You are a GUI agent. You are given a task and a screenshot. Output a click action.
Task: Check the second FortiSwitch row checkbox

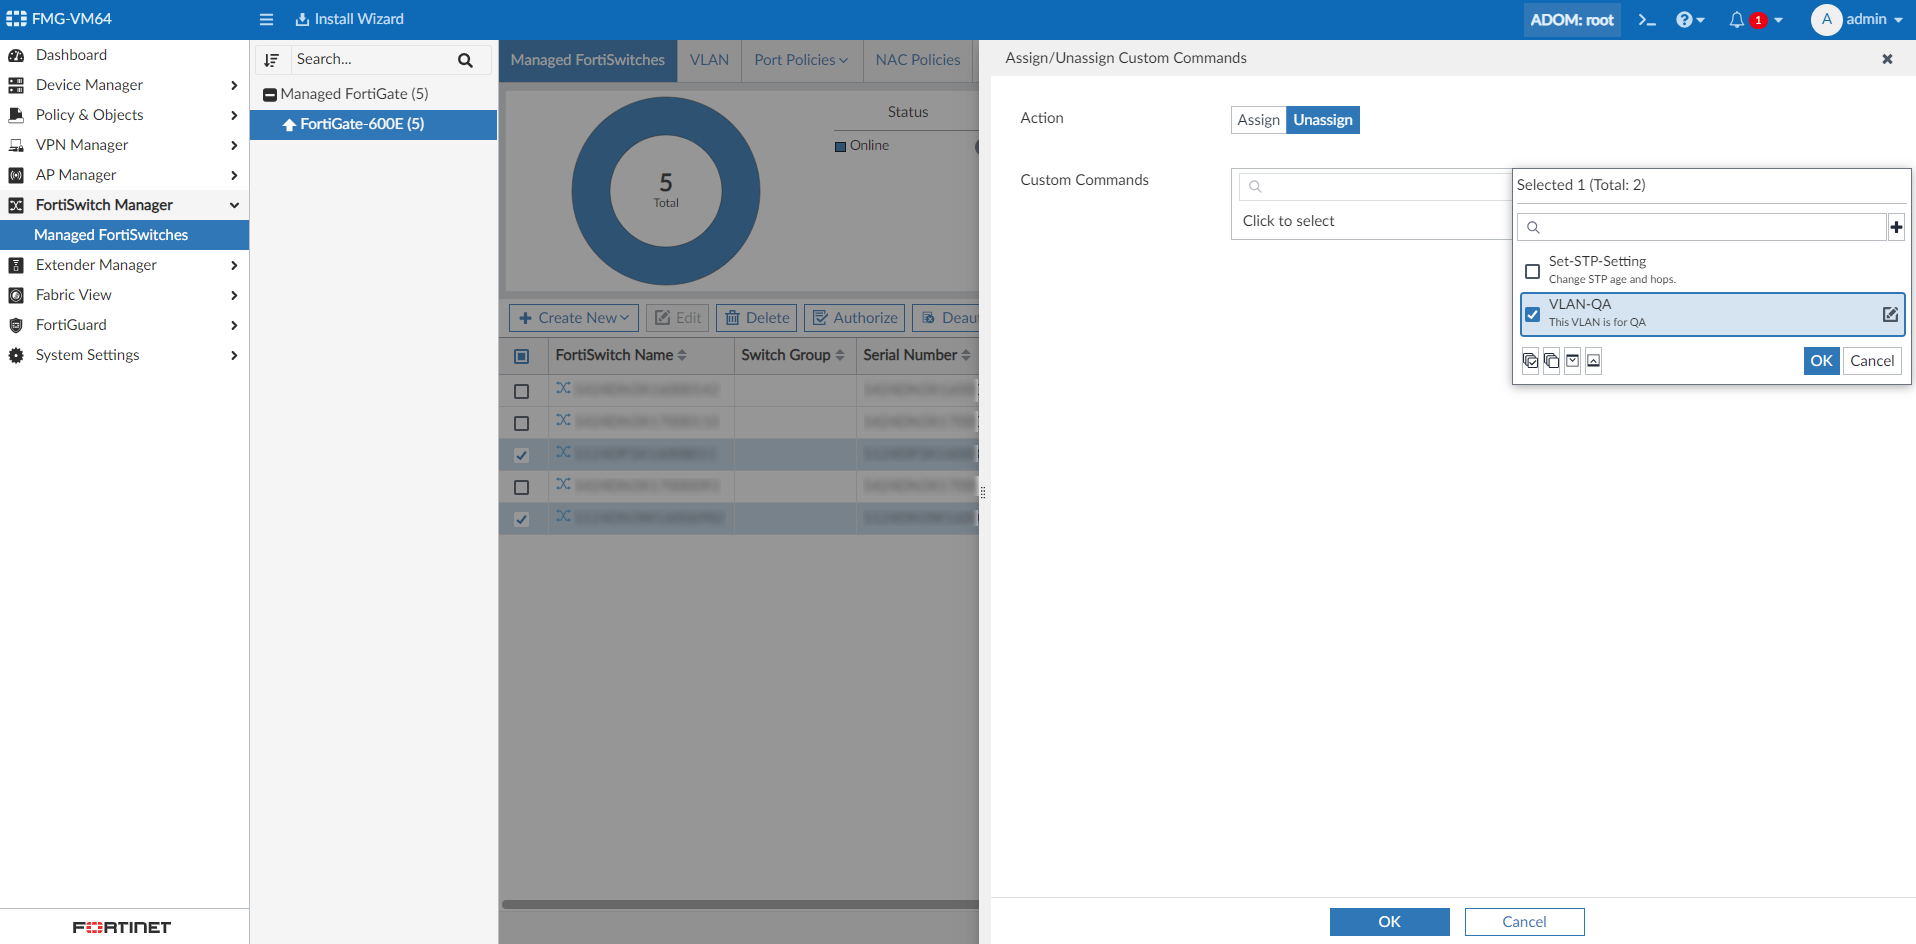coord(521,423)
